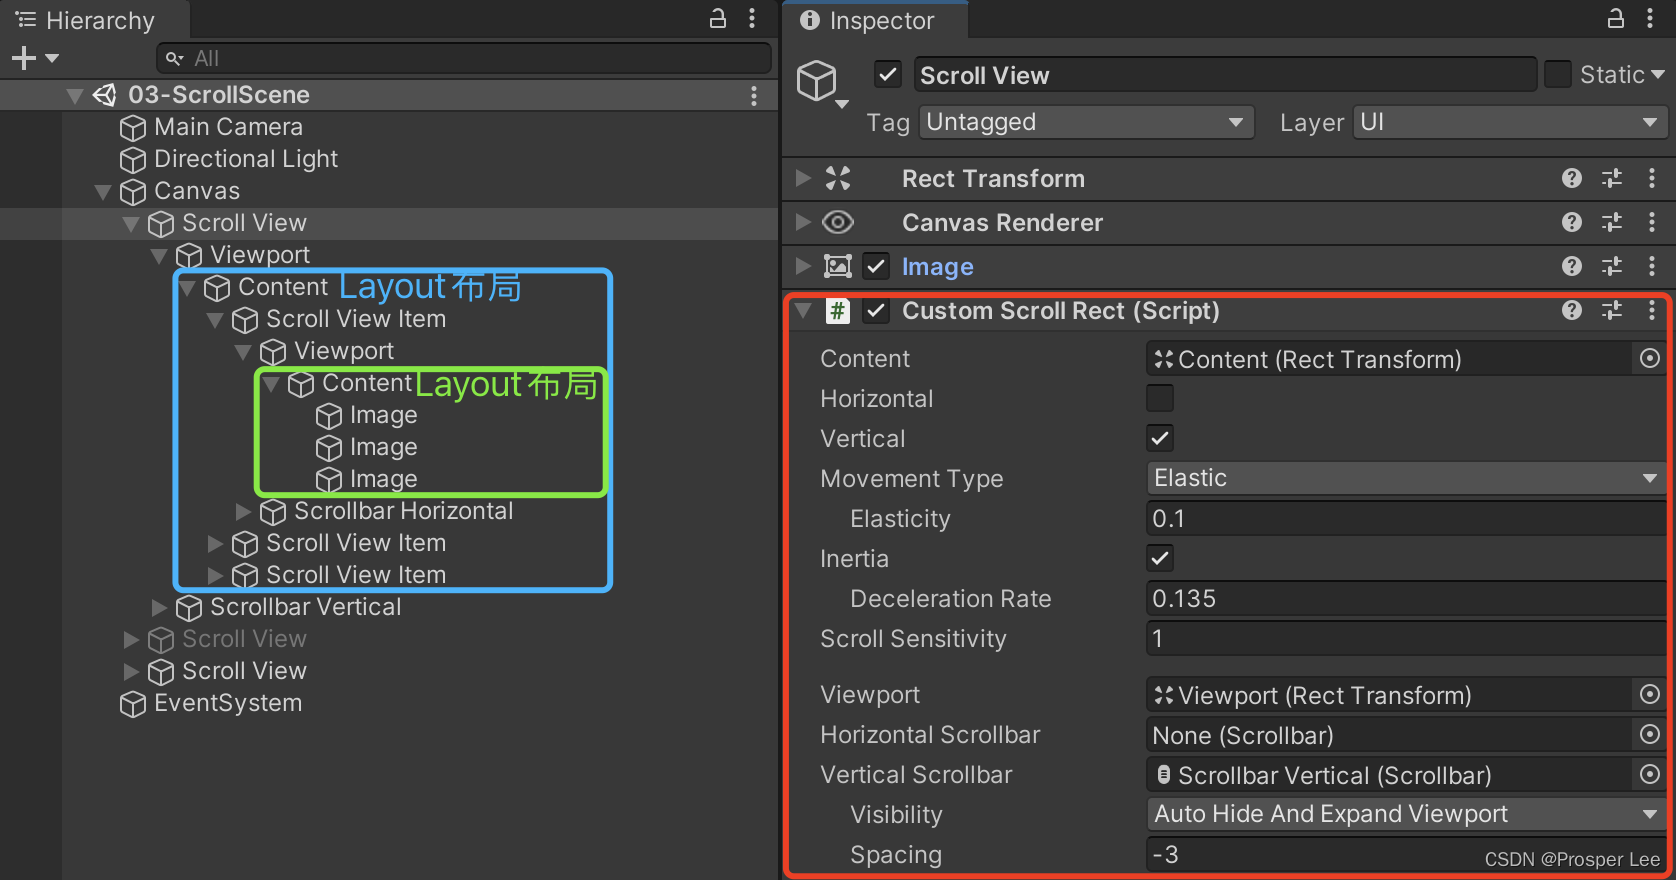Open Rect Transform help icon
The width and height of the screenshot is (1676, 880).
point(1572,178)
